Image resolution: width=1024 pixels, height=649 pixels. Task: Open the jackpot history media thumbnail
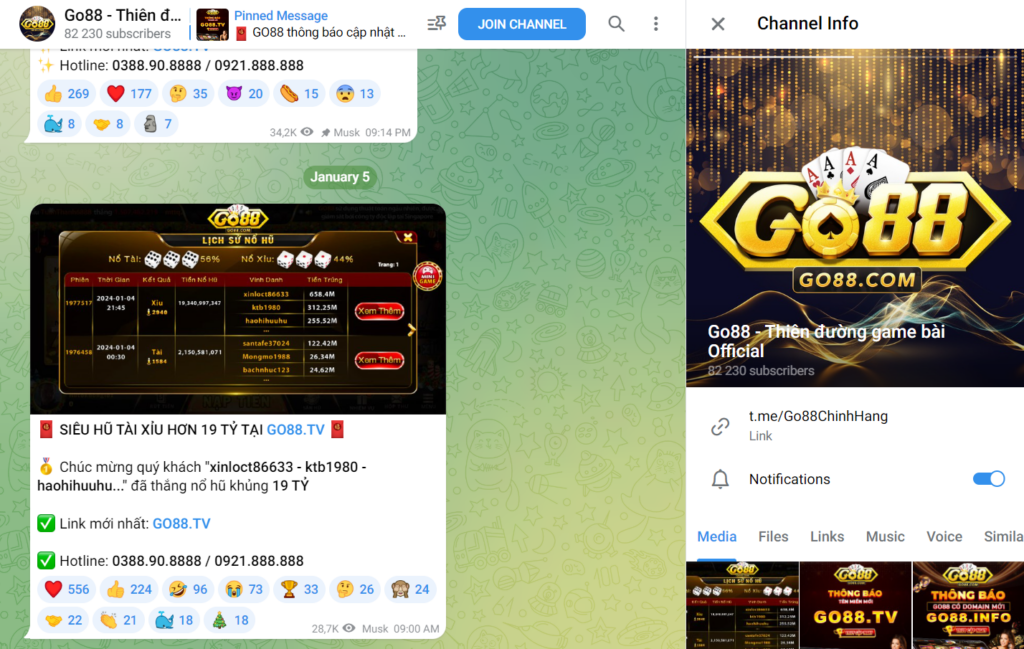click(x=743, y=605)
